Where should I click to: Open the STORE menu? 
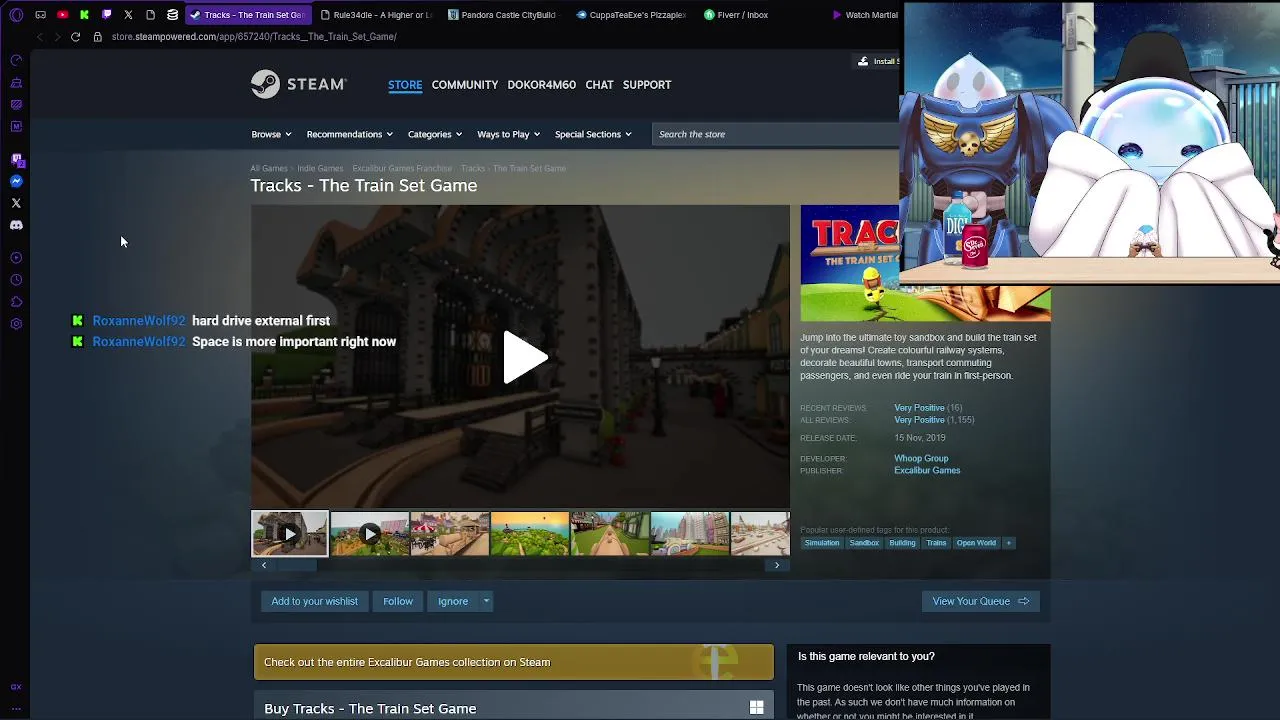click(x=405, y=85)
